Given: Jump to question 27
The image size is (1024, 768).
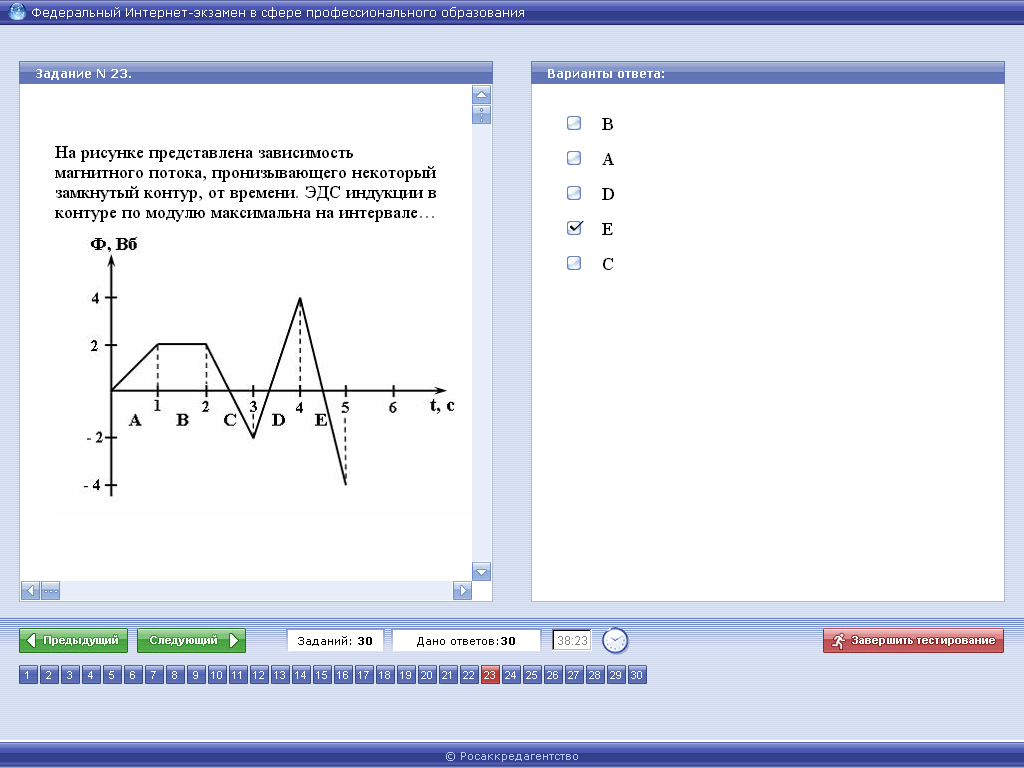Looking at the screenshot, I should coord(573,675).
